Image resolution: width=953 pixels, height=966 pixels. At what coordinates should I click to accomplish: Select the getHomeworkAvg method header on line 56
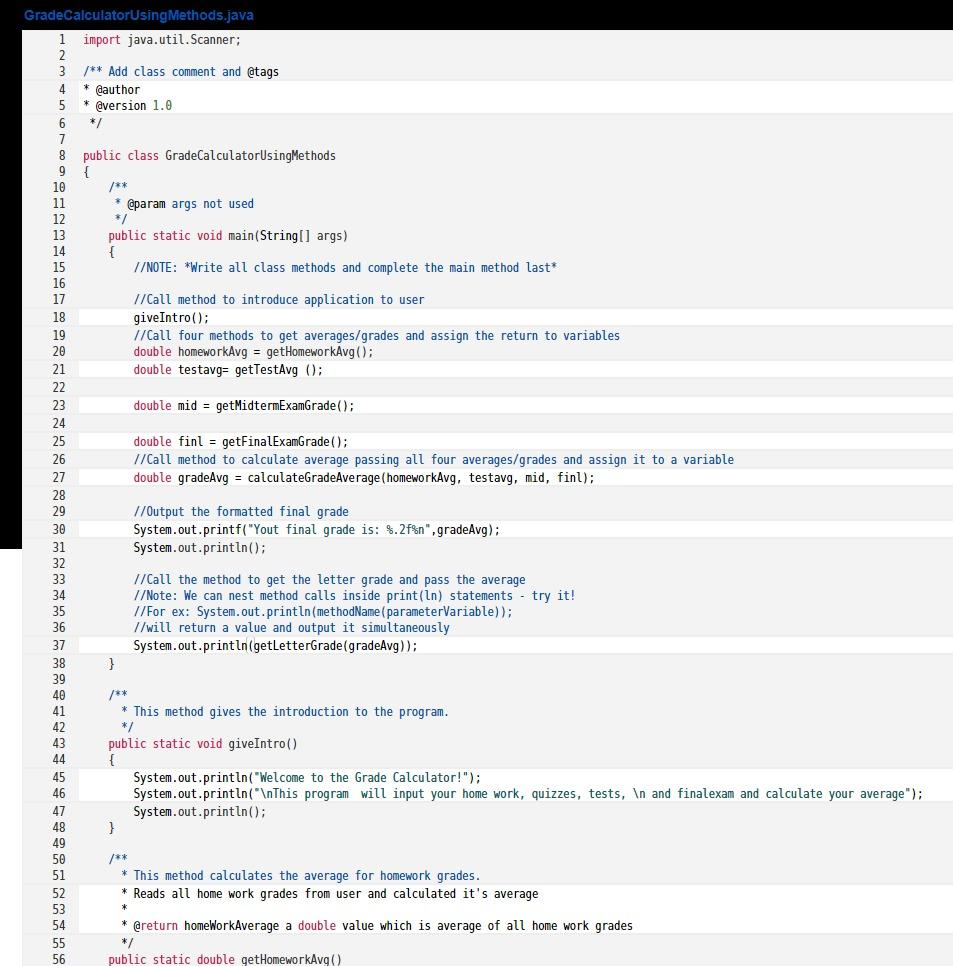(225, 959)
